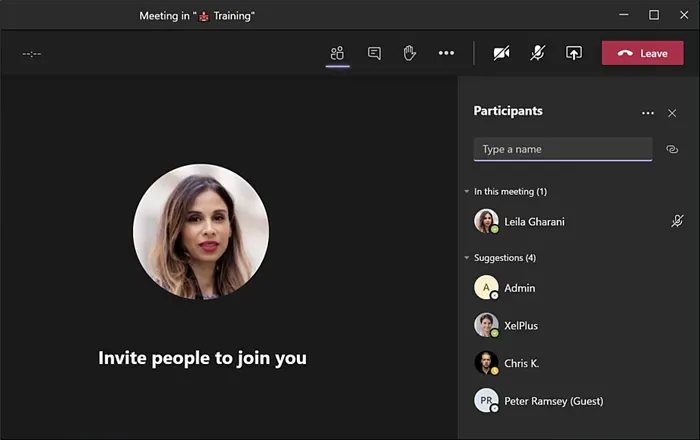Raise your hand in the meeting
The image size is (700, 440).
tap(409, 53)
